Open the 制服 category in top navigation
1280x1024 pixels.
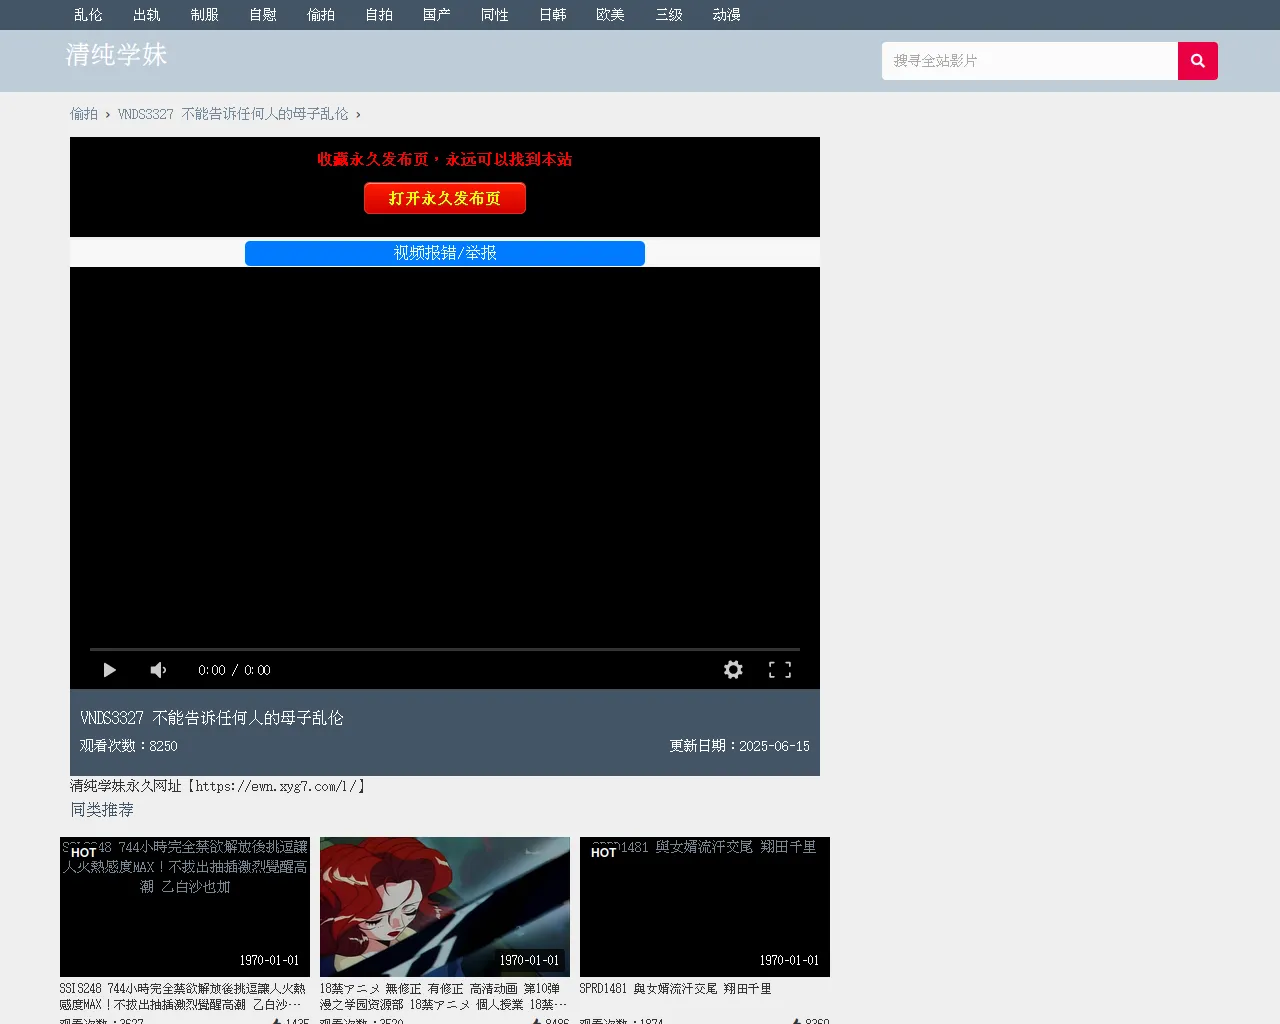click(205, 15)
